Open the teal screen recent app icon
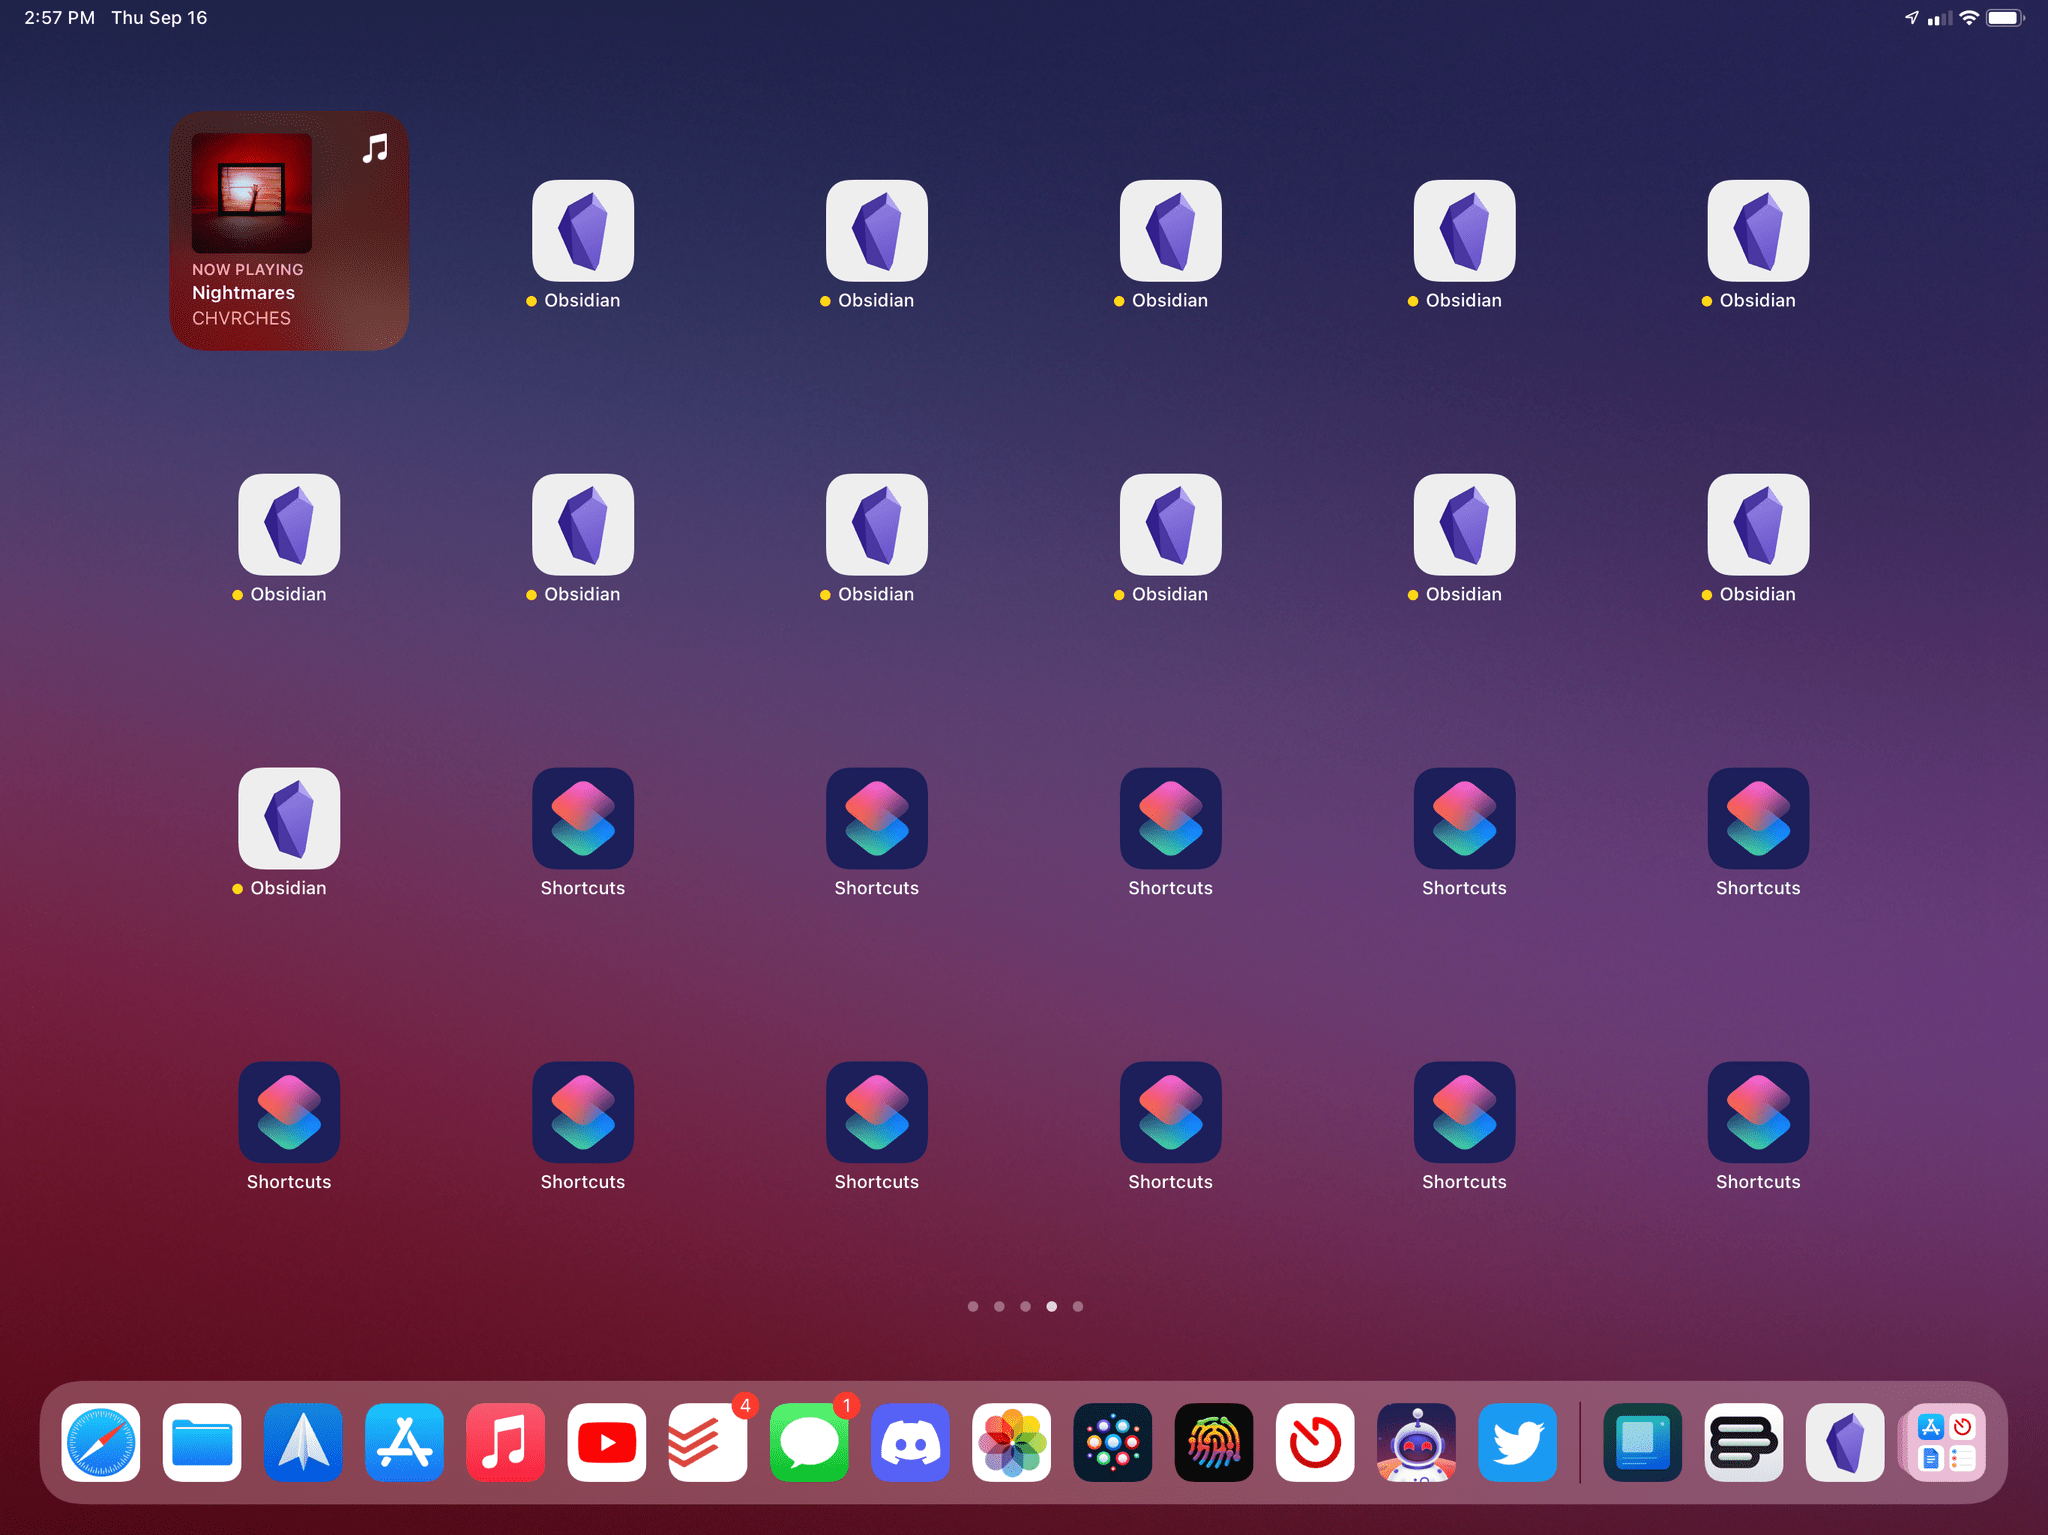2048x1535 pixels. 1643,1442
